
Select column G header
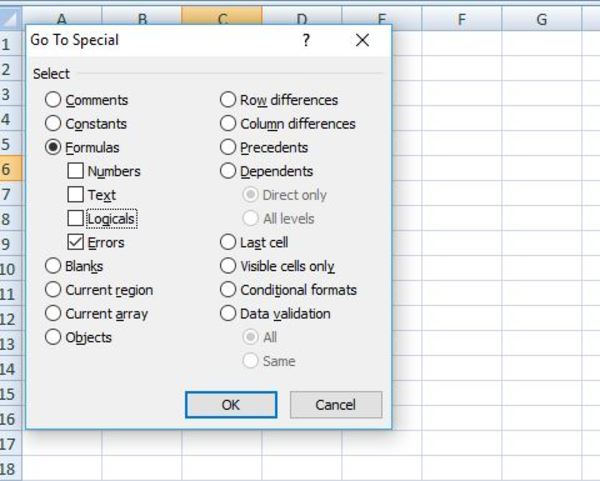click(x=541, y=19)
